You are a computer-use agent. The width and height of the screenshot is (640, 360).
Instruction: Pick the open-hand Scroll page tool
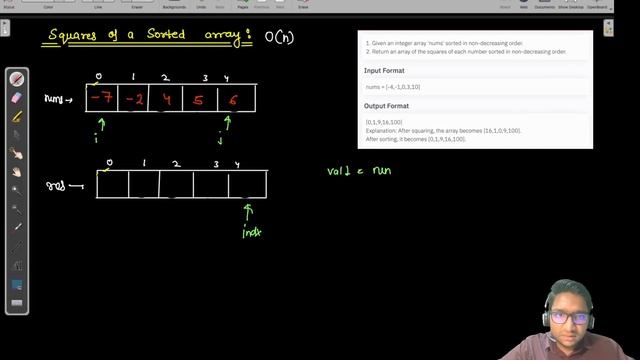pyautogui.click(x=17, y=172)
